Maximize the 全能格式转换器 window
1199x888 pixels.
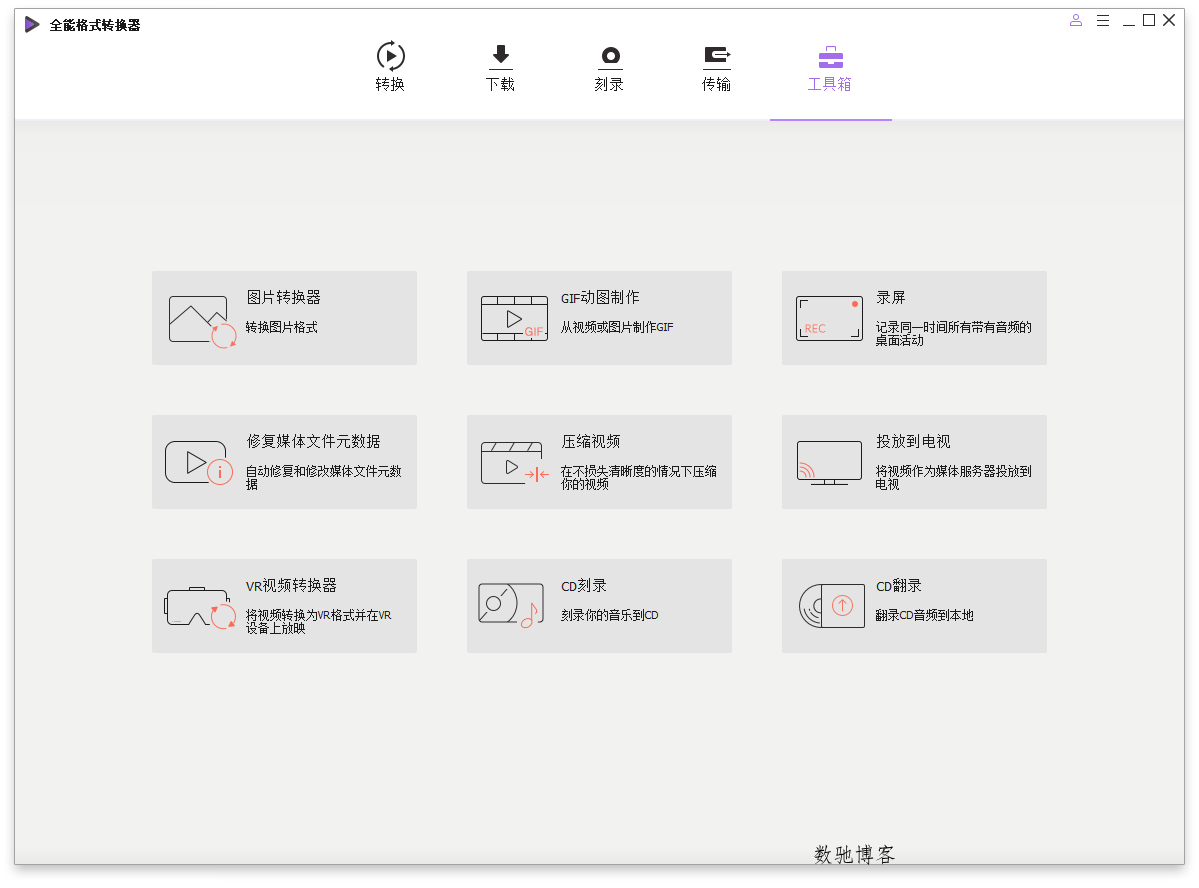pyautogui.click(x=1149, y=21)
